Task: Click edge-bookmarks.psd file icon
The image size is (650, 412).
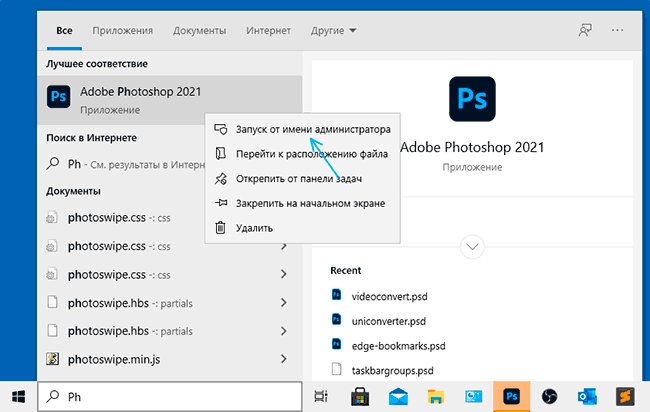Action: [337, 344]
